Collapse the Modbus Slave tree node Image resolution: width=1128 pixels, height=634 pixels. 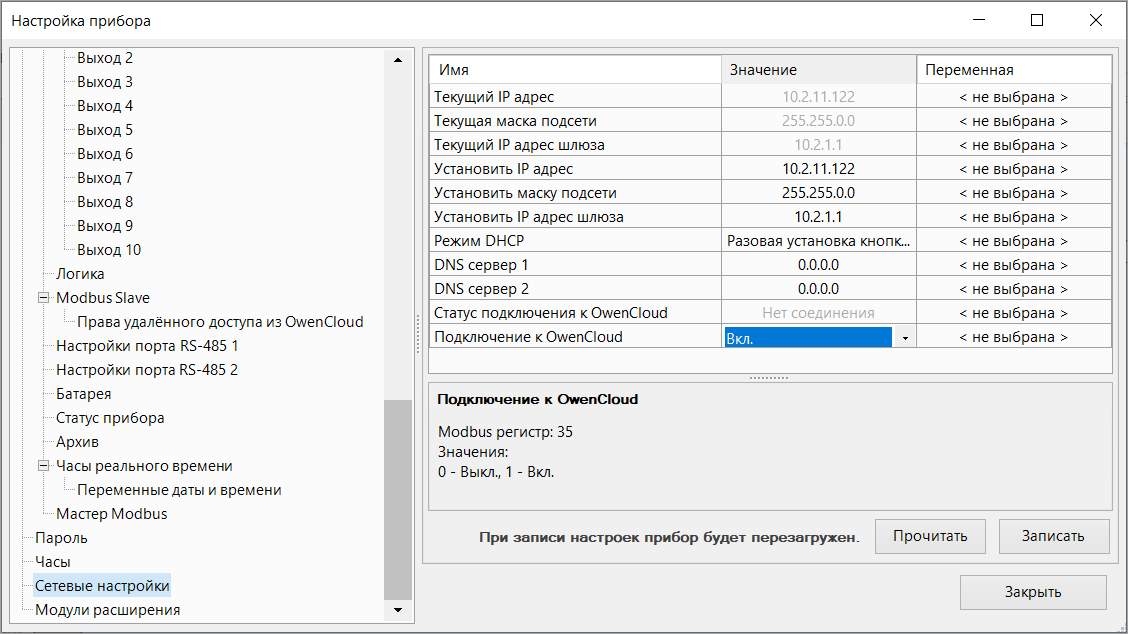(x=43, y=298)
